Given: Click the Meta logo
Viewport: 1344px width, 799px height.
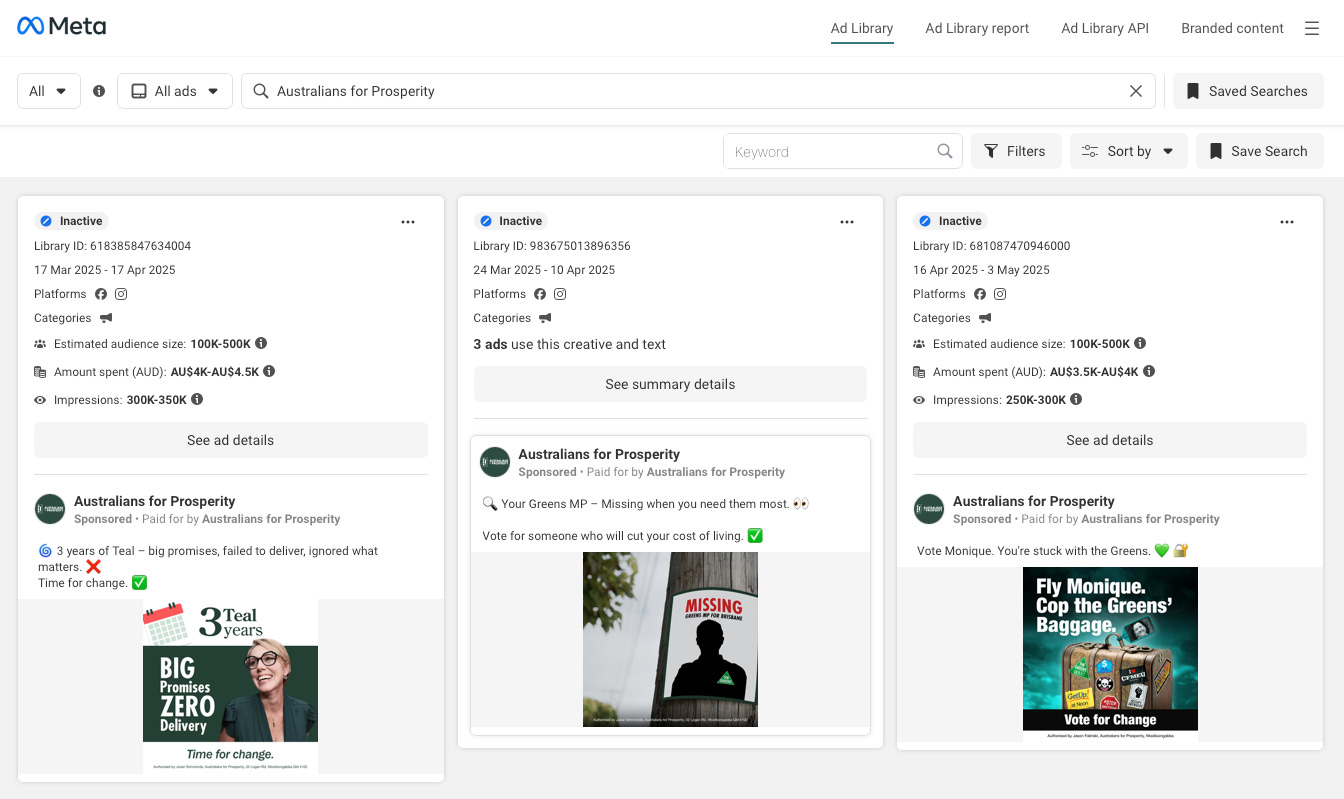Looking at the screenshot, I should [x=61, y=27].
